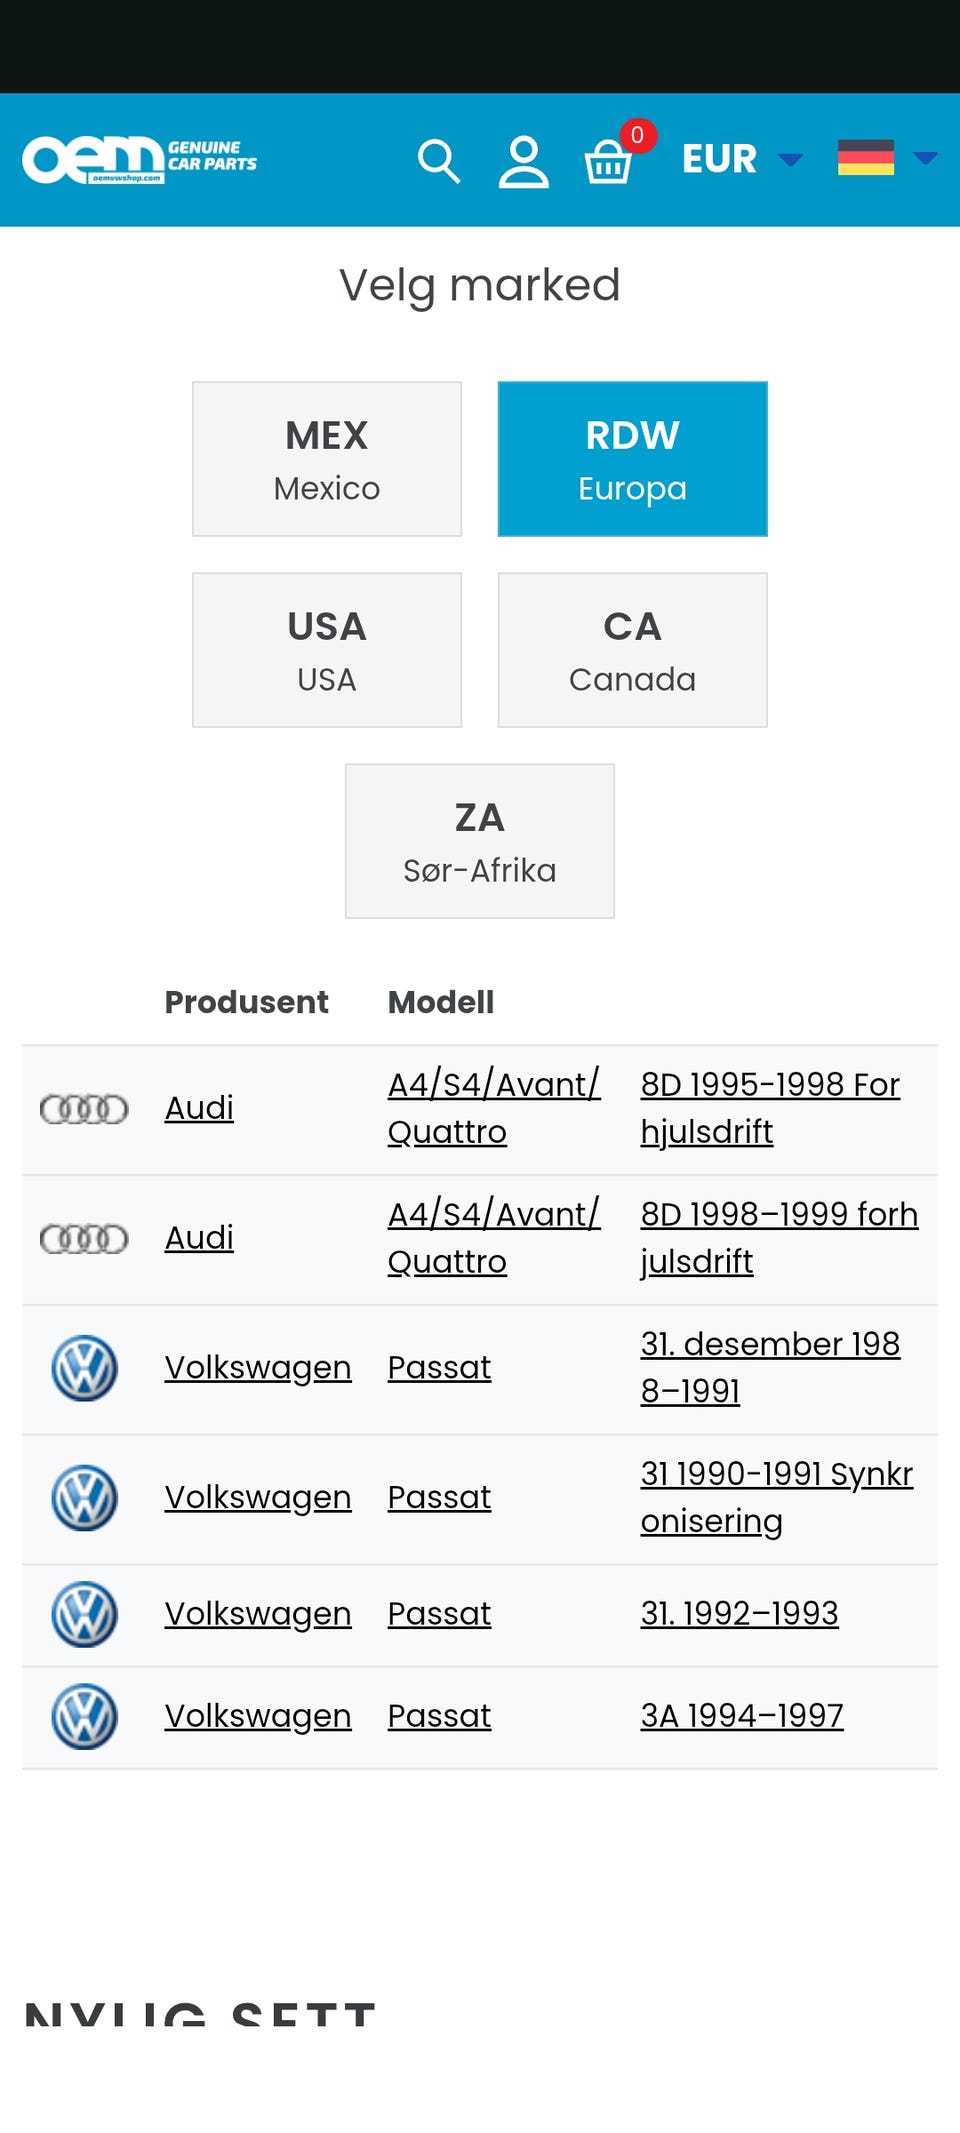The width and height of the screenshot is (960, 2133).
Task: Click the German flag icon
Action: pyautogui.click(x=865, y=158)
